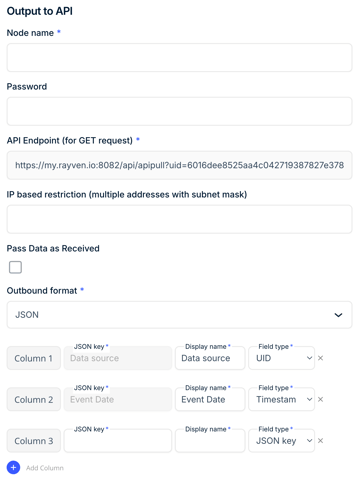Click the IP based restriction field

point(179,219)
